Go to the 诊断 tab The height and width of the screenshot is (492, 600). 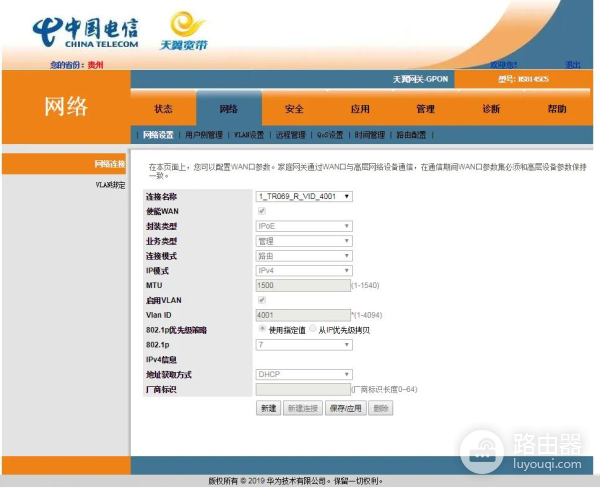coord(491,109)
